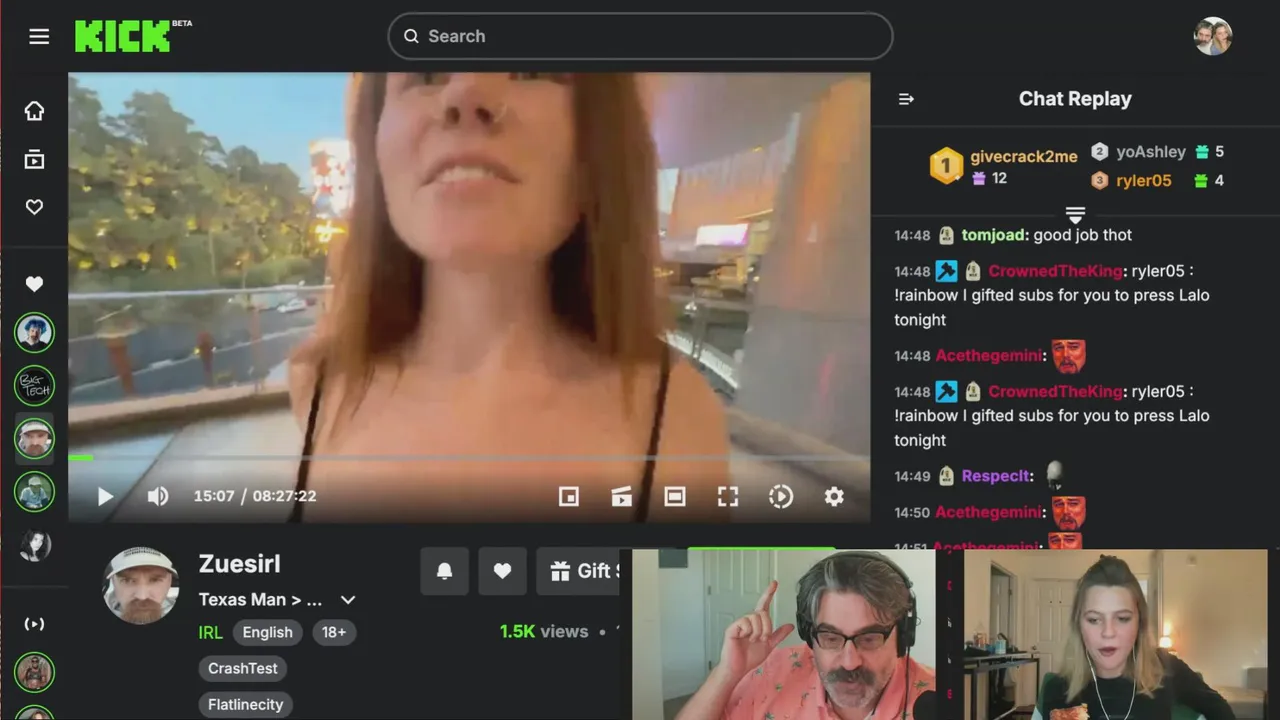
Task: Open video settings gear
Action: 834,496
